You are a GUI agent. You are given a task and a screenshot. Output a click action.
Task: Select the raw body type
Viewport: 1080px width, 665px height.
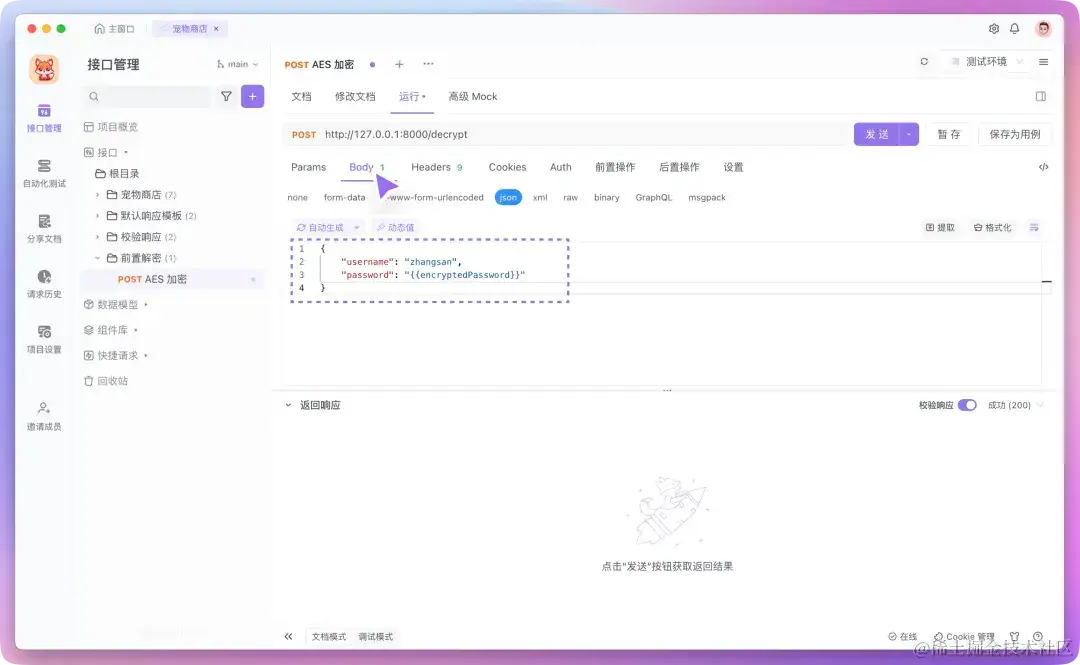570,197
